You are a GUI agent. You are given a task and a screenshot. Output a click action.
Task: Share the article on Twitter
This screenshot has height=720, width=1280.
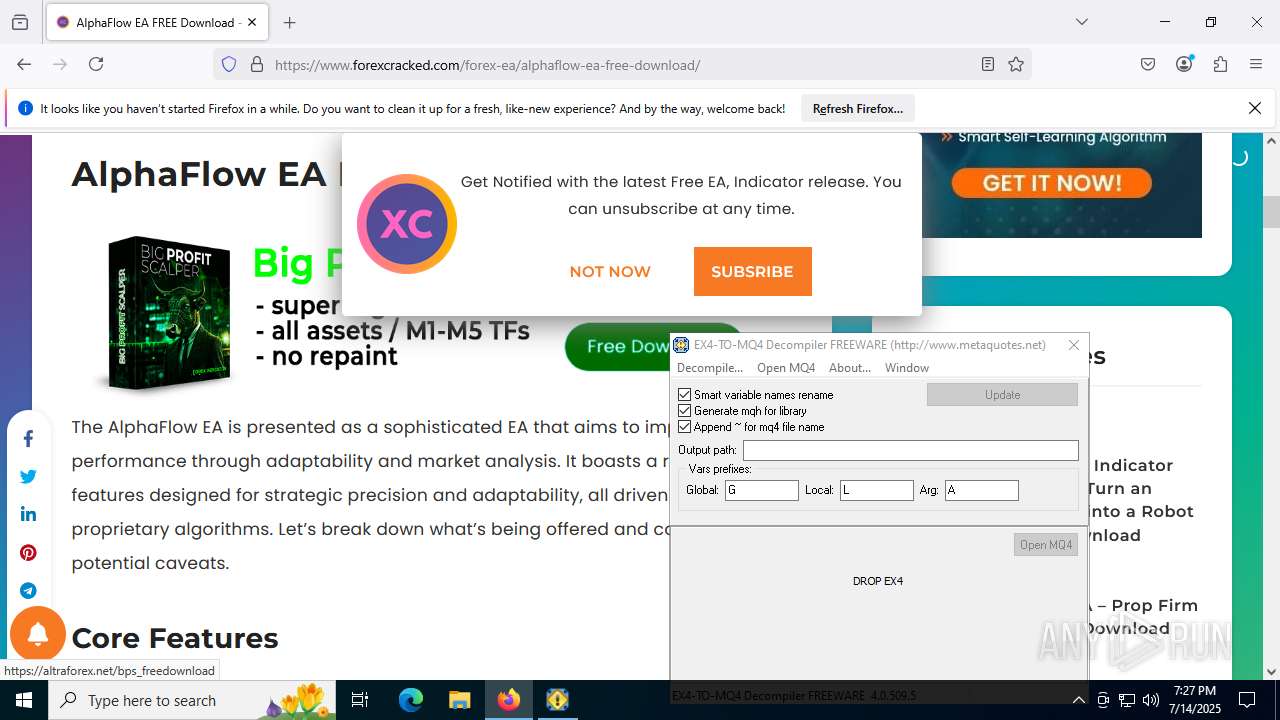coord(28,476)
